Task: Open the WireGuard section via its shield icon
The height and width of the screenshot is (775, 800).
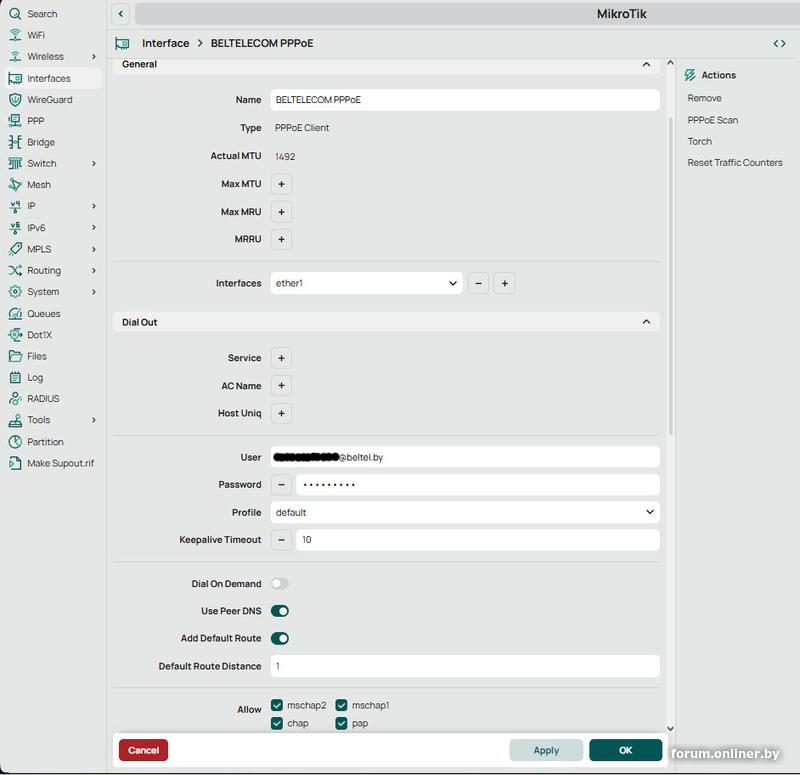Action: (15, 99)
